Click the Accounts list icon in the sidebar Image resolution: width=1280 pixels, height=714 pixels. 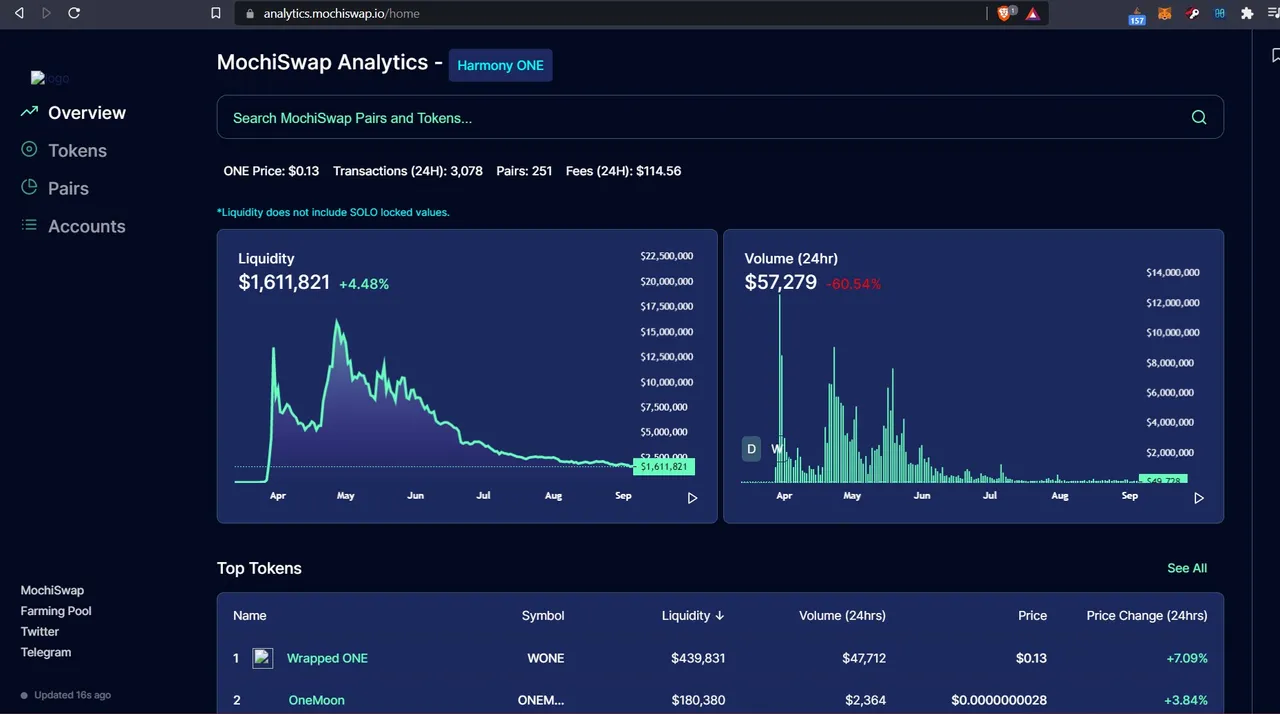coord(29,225)
